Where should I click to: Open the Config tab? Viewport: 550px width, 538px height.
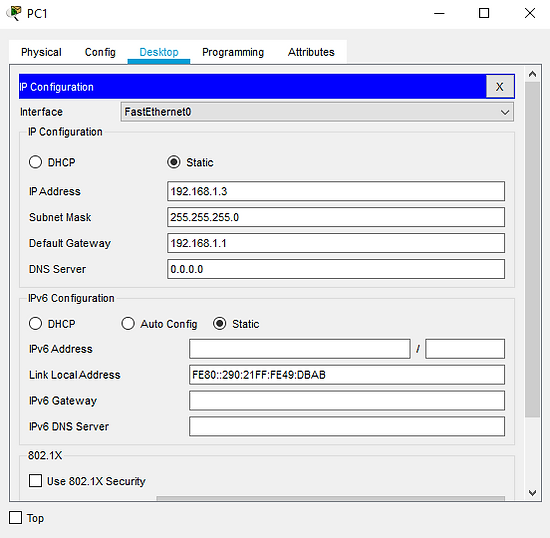pos(100,52)
